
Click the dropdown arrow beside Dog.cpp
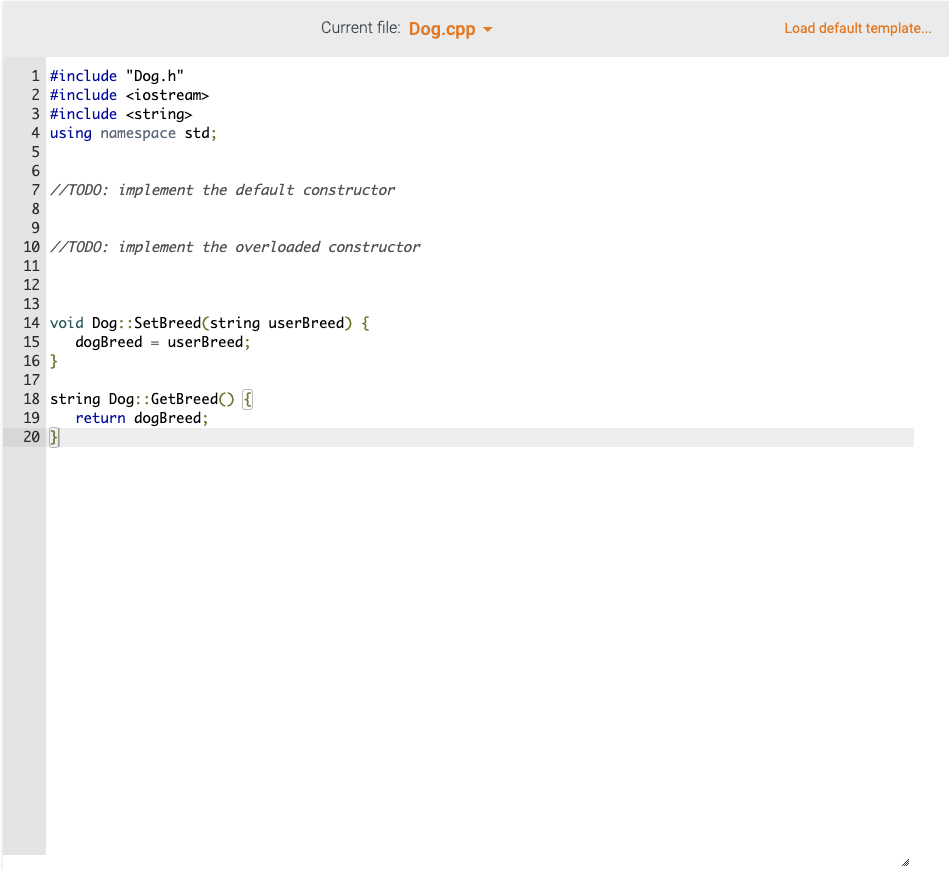(x=487, y=29)
